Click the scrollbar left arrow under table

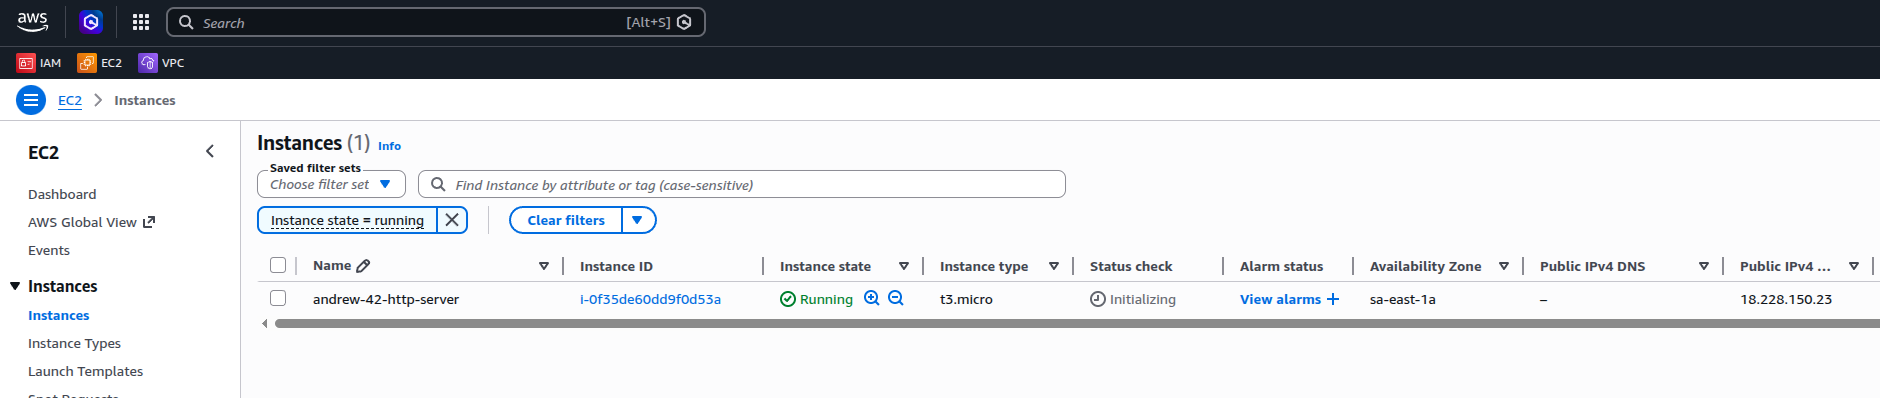pos(264,323)
